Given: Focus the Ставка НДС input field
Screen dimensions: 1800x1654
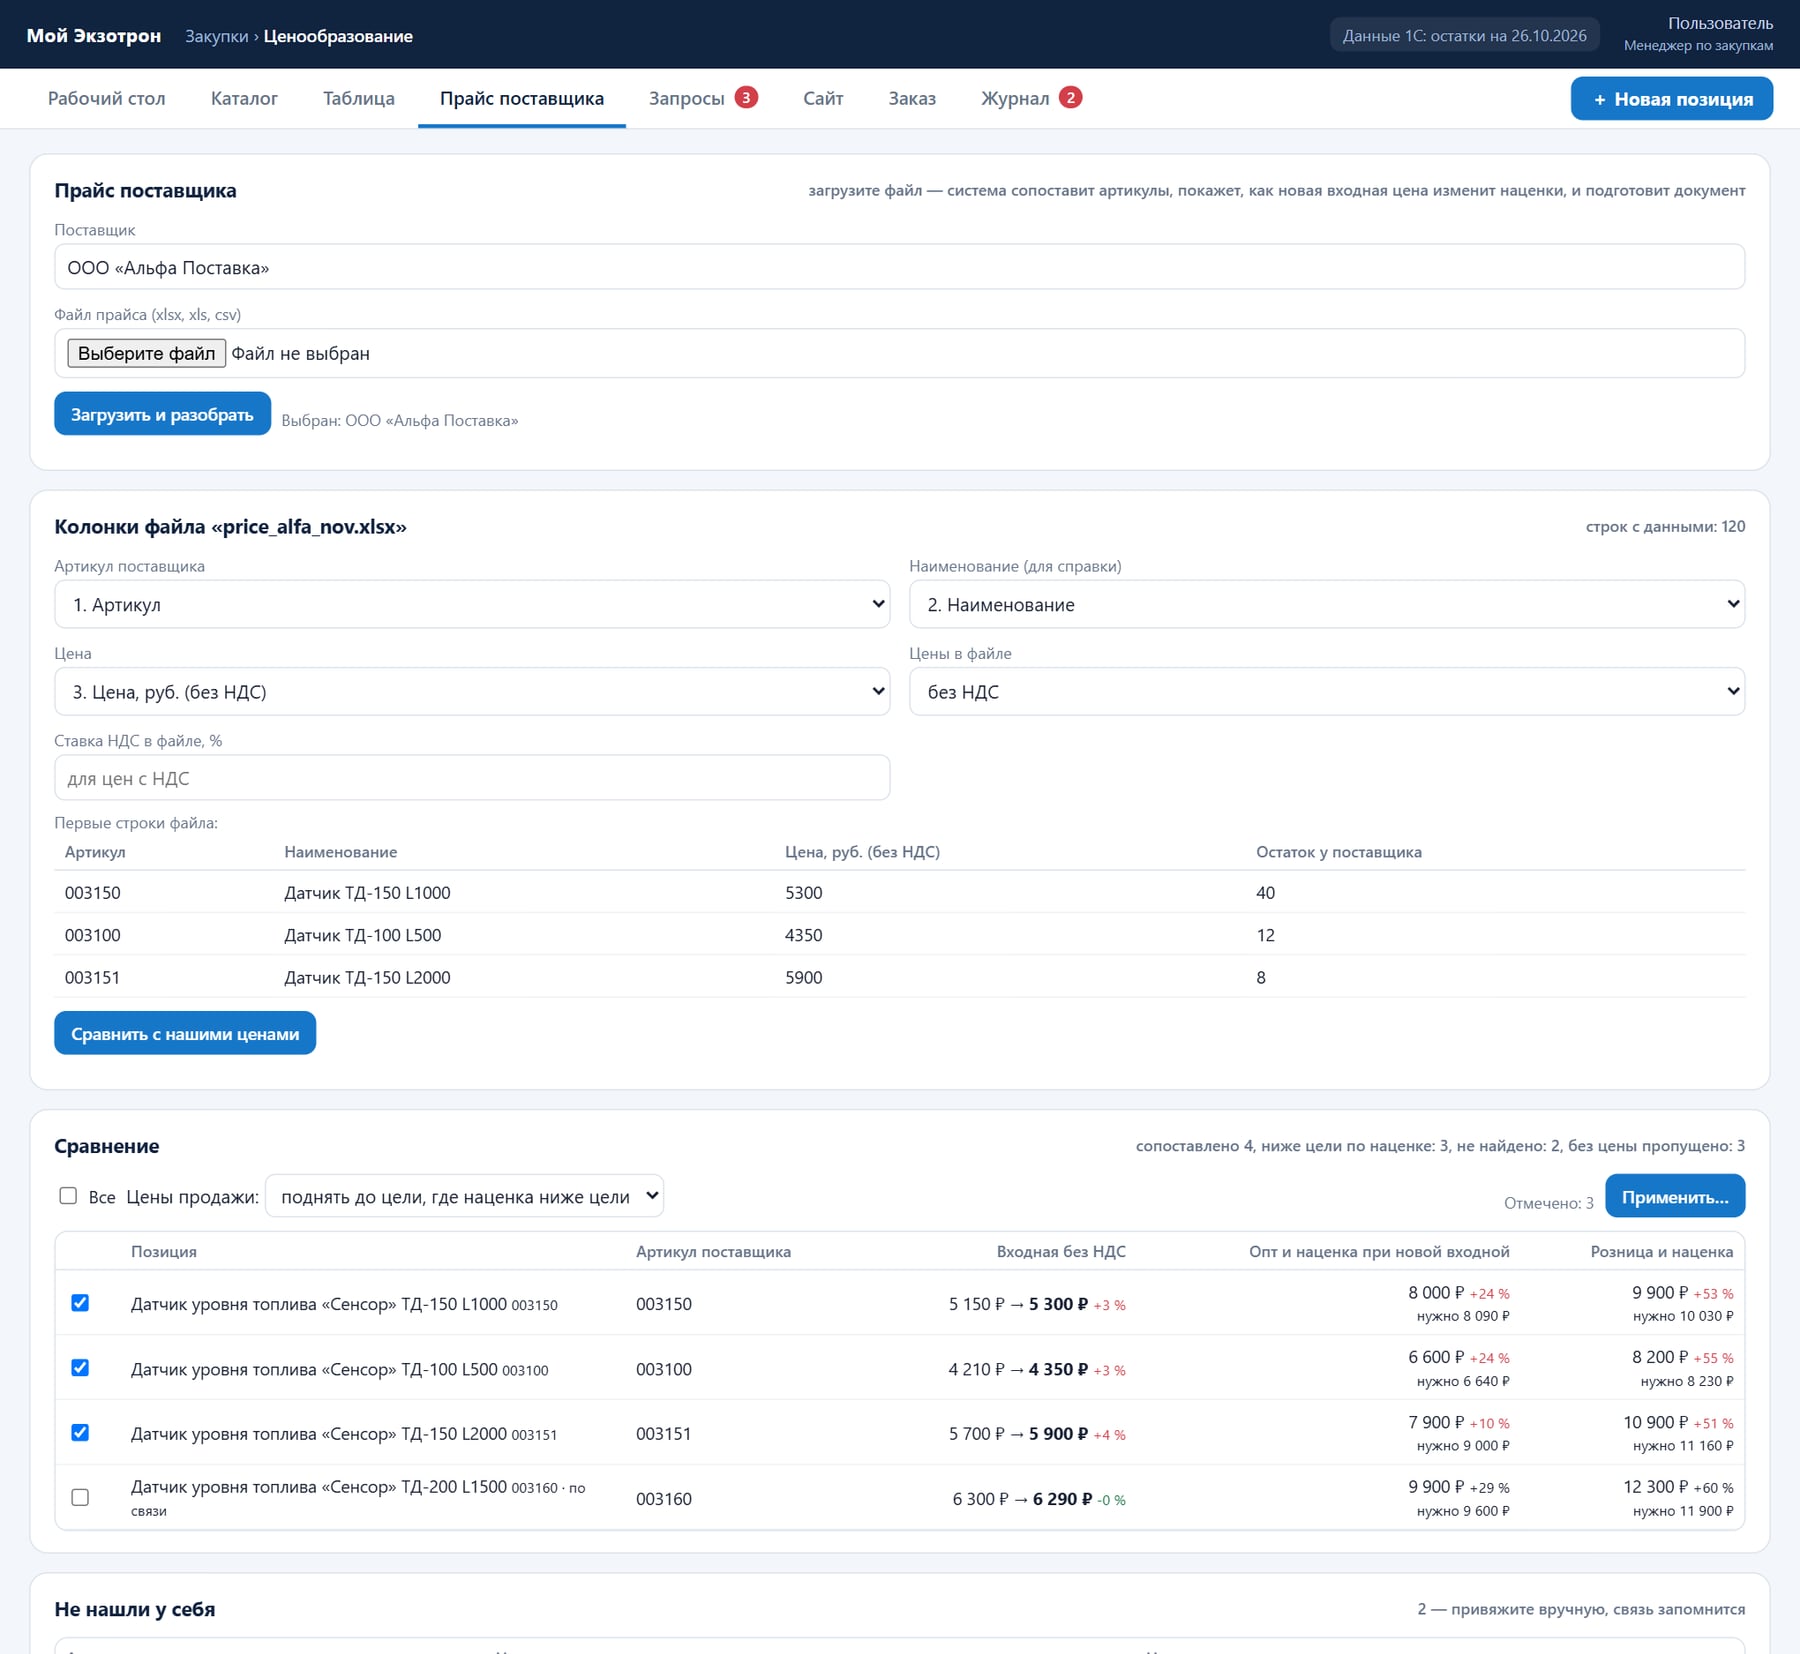Looking at the screenshot, I should click(472, 778).
